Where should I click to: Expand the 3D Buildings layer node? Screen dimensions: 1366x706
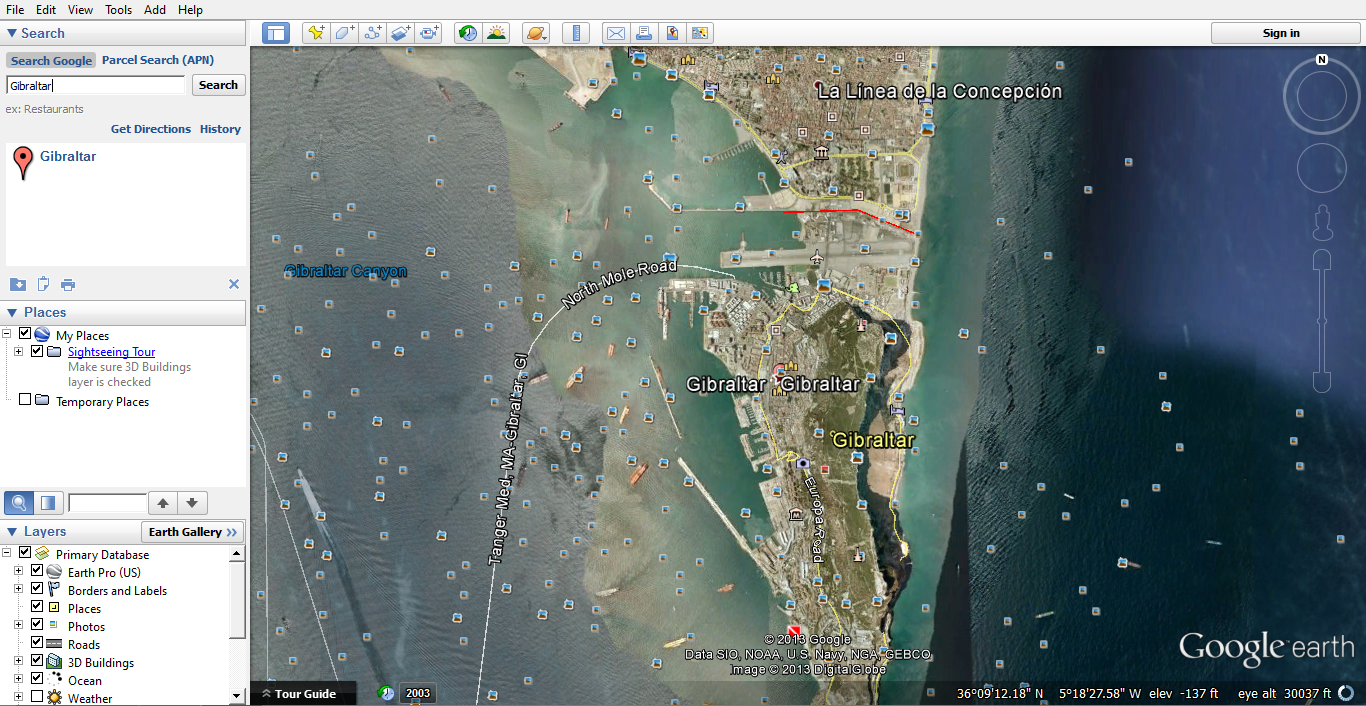pyautogui.click(x=18, y=661)
